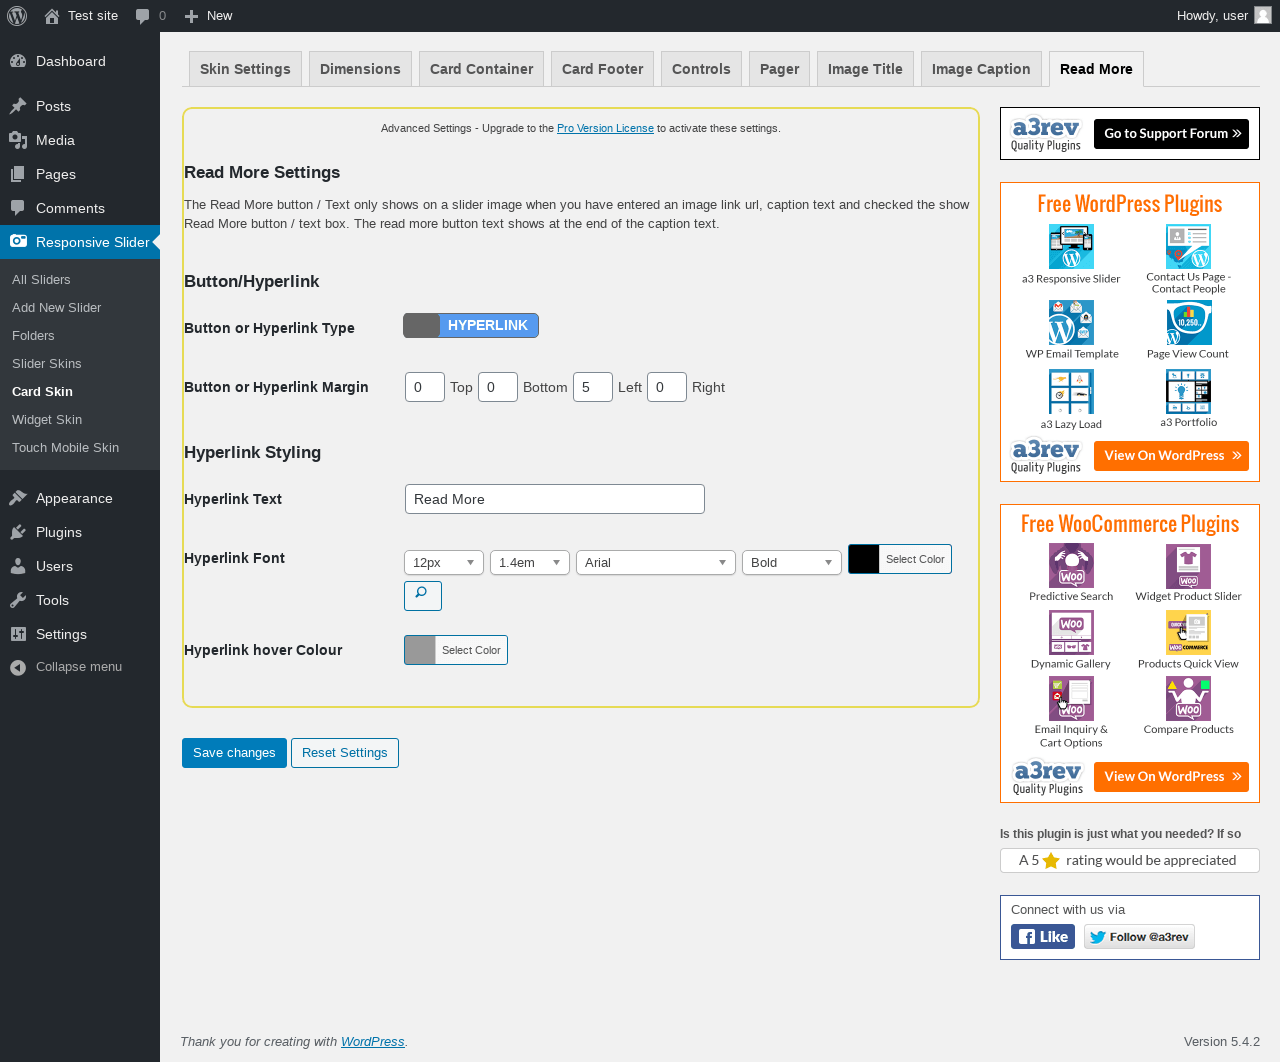Screen dimensions: 1280x1062
Task: Switch to the Dimensions tab
Action: tap(360, 69)
